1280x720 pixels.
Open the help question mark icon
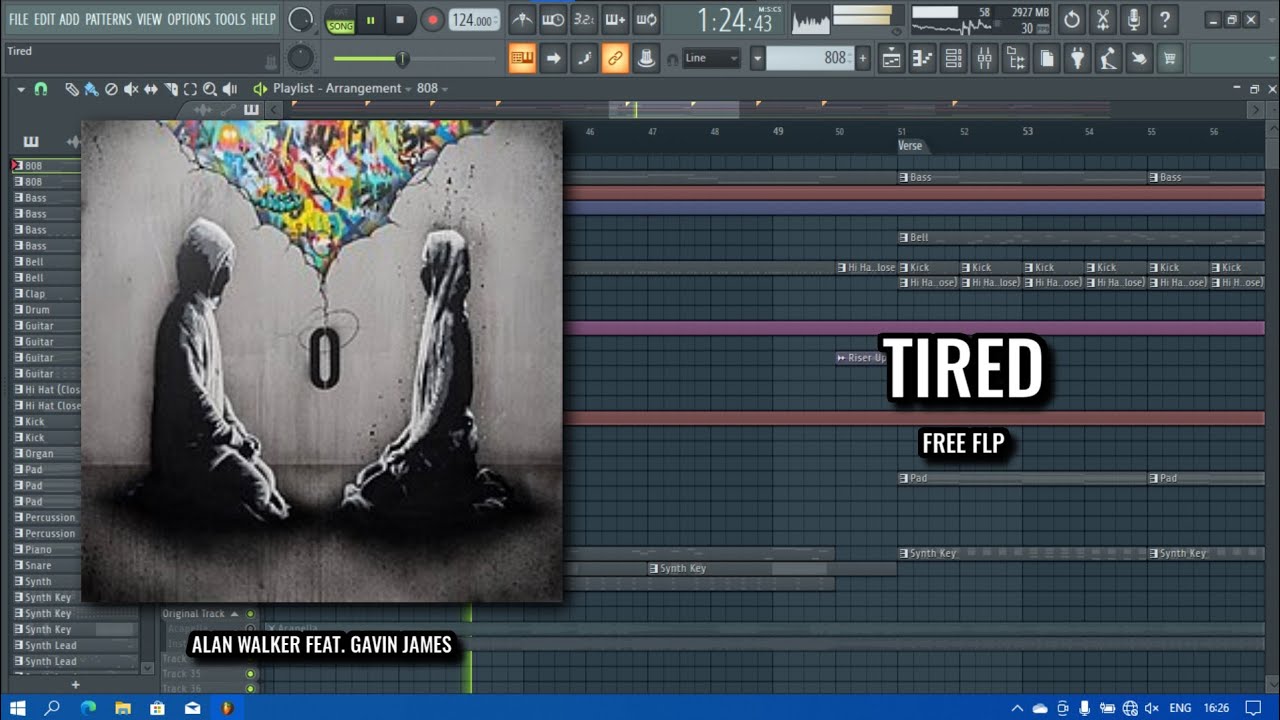1164,19
